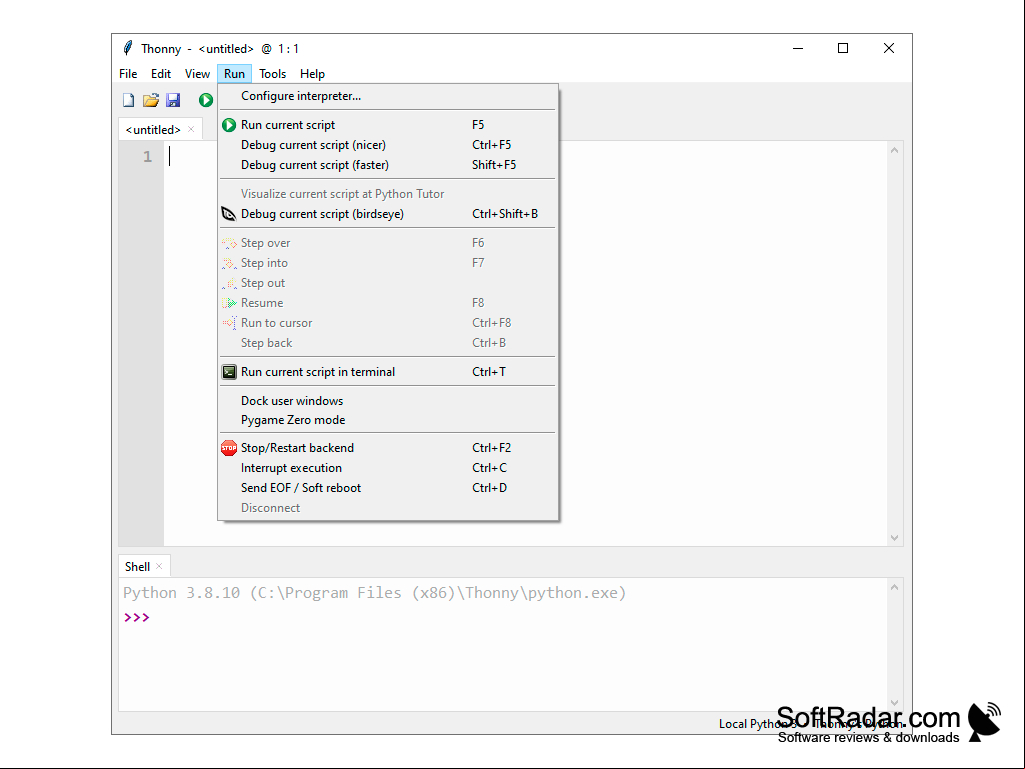Open the Edit menu
This screenshot has width=1025, height=769.
161,74
